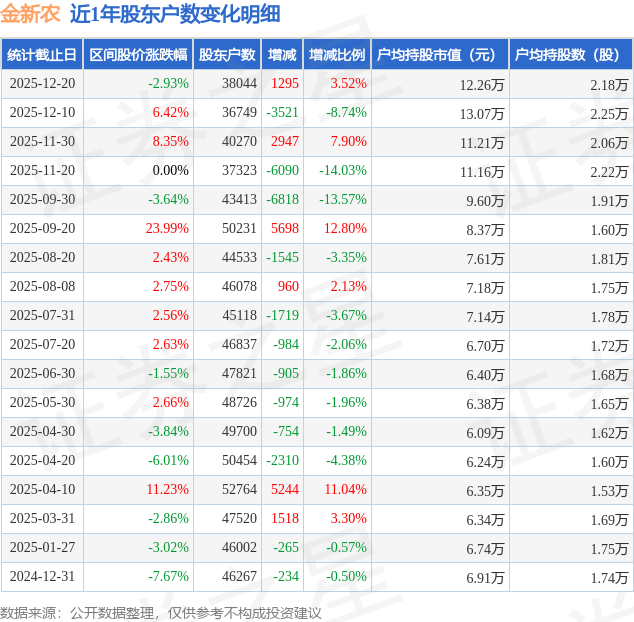Click the 户均持股市值（元） header
Screen dimensions: 634x622
point(440,55)
